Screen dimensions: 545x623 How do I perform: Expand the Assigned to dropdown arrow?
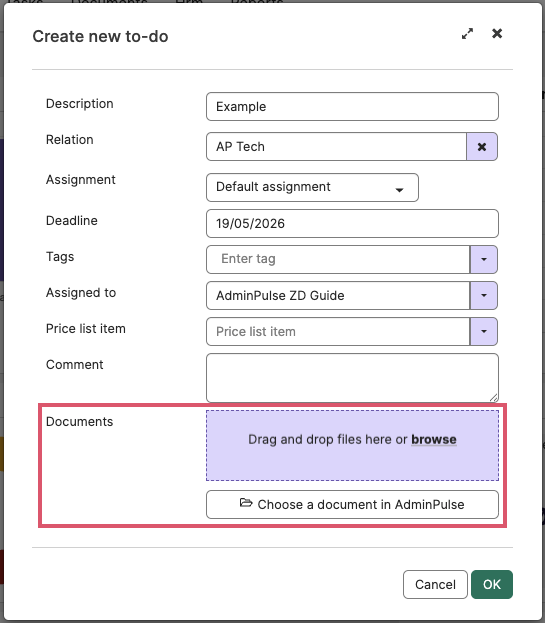pyautogui.click(x=484, y=296)
